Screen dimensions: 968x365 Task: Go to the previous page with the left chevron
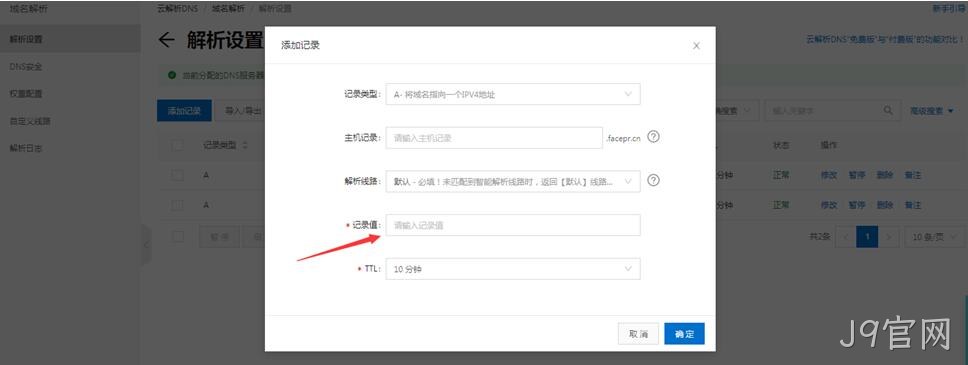[845, 237]
